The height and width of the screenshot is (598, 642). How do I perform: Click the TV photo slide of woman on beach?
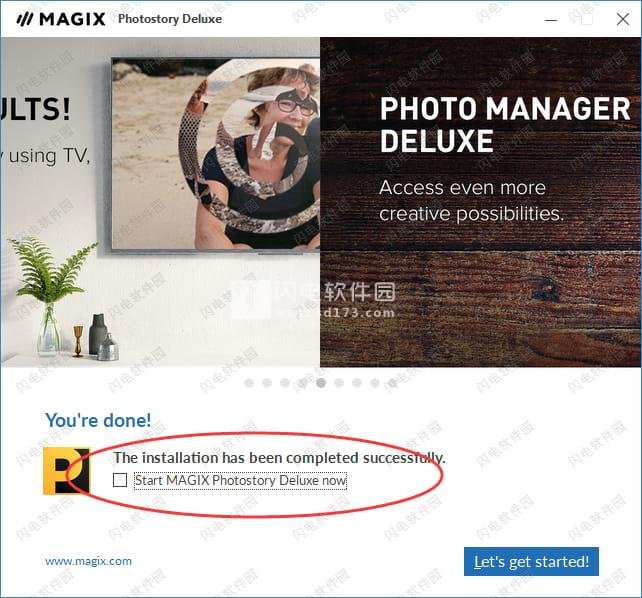pyautogui.click(x=216, y=153)
